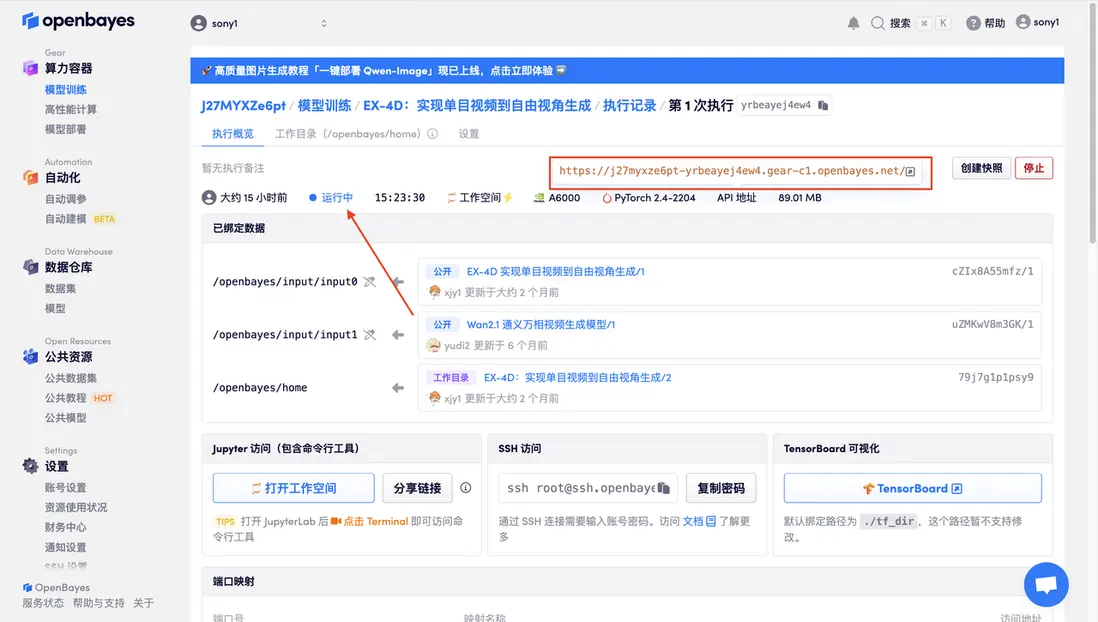Open 模型训练 in sidebar

tap(66, 90)
